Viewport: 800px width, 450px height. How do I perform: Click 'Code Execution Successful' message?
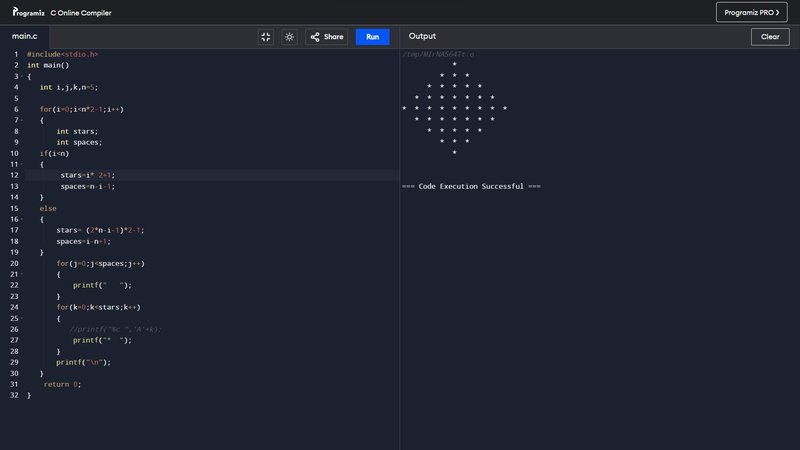[x=471, y=186]
